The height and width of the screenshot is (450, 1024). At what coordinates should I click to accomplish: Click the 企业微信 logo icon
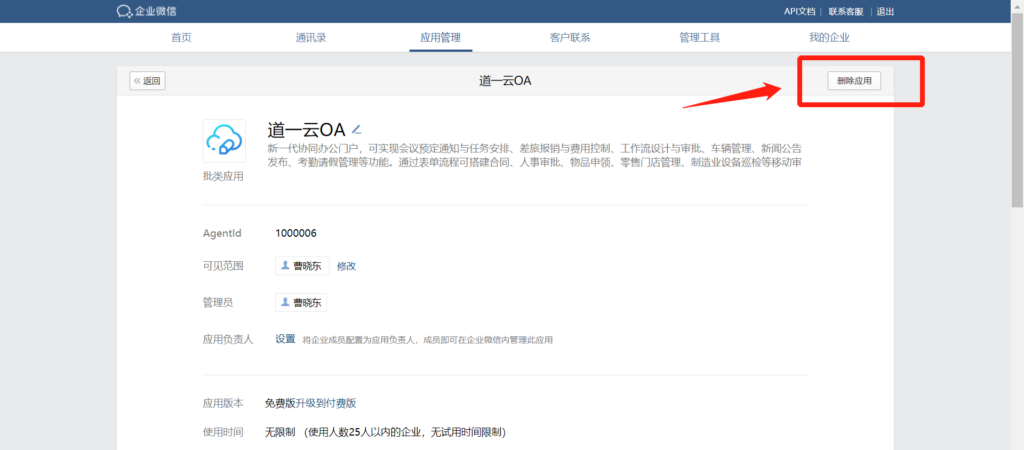pos(125,11)
